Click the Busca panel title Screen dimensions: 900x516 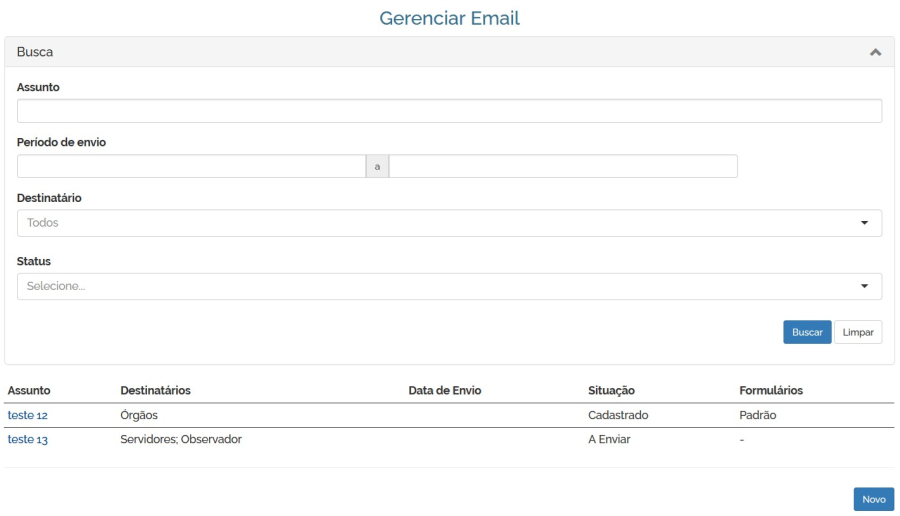(x=34, y=52)
